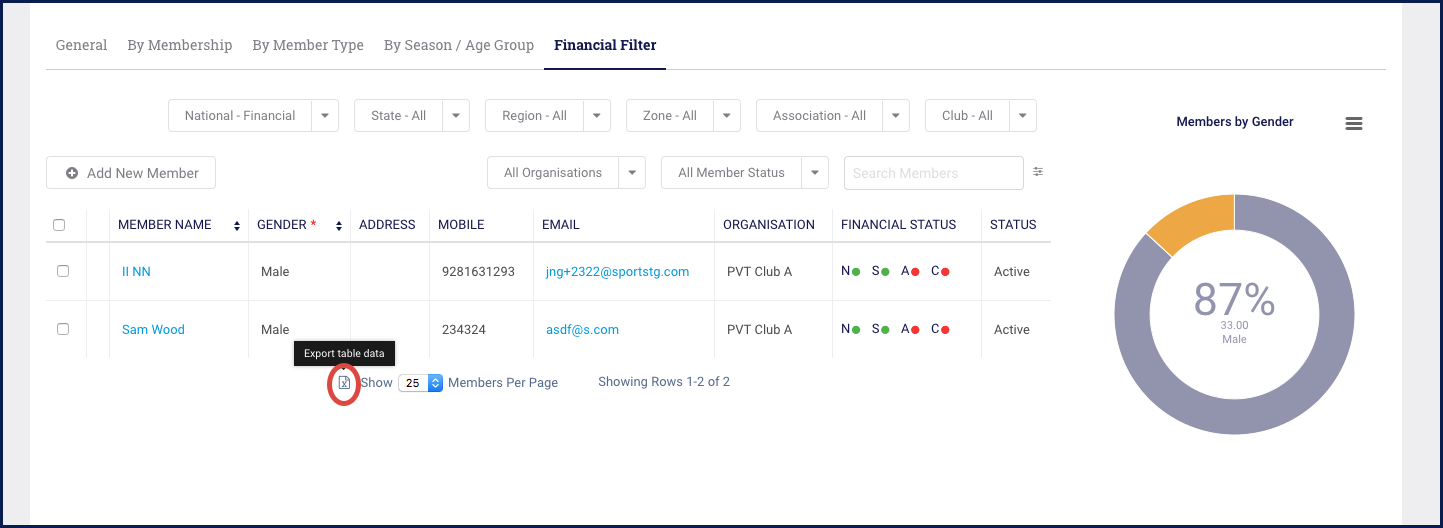Sort by Member Name column arrows

click(x=237, y=226)
